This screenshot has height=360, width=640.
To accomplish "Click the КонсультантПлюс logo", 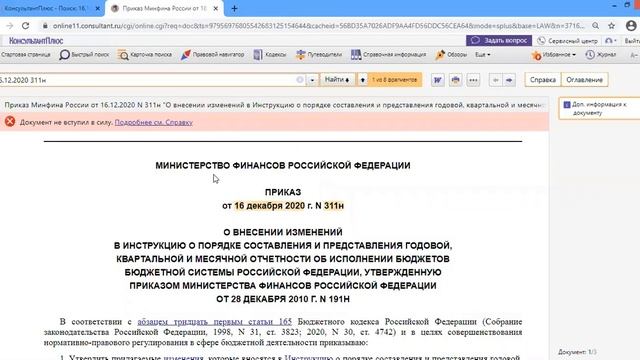I will (36, 41).
